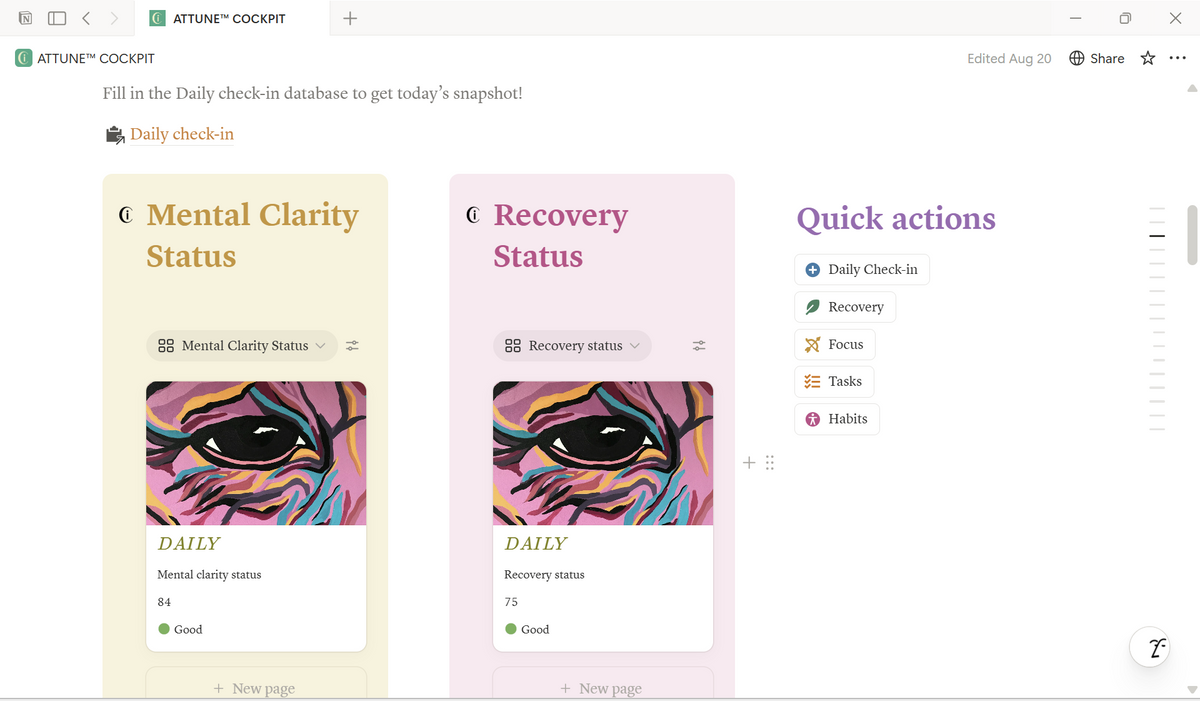
Task: Click the star to favorite page
Action: coord(1148,58)
